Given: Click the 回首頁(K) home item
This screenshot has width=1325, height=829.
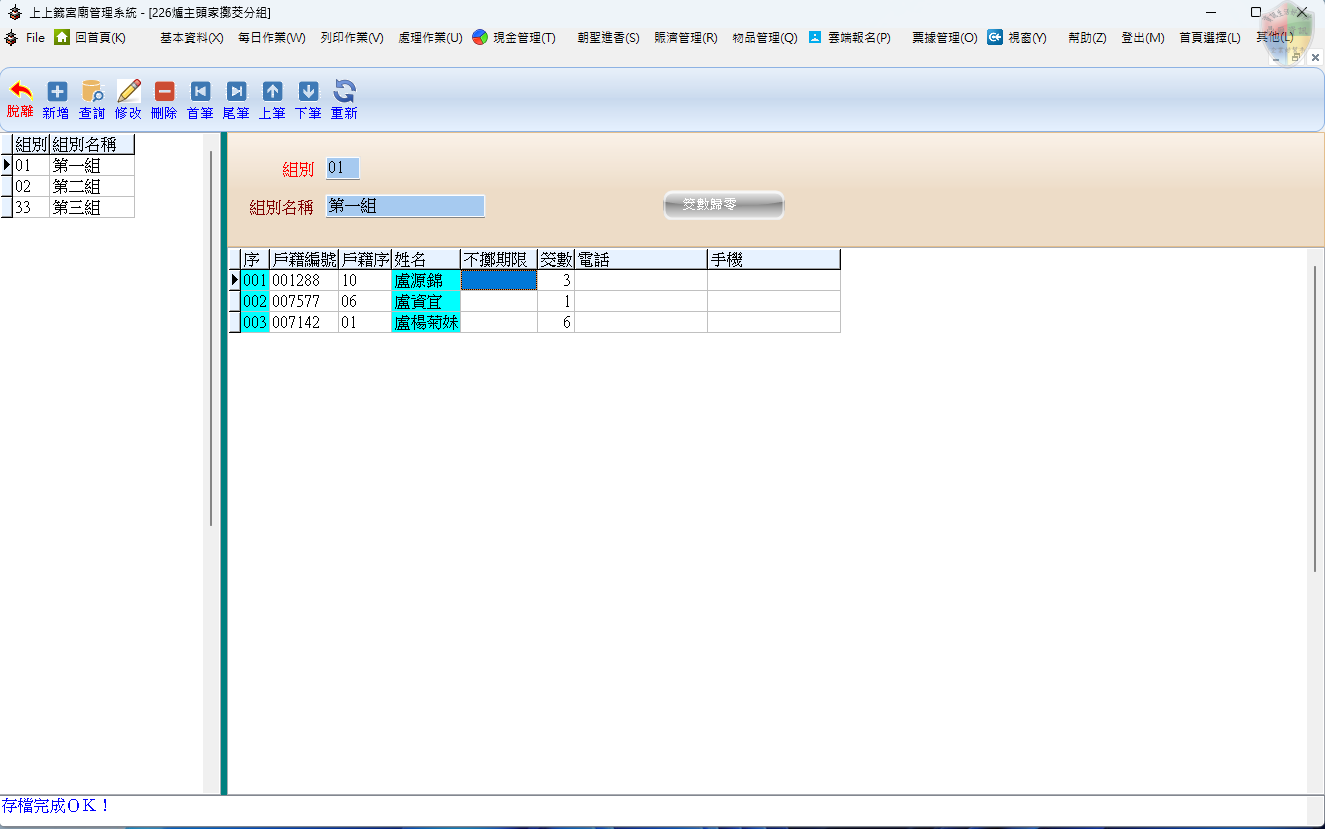Looking at the screenshot, I should pos(91,38).
